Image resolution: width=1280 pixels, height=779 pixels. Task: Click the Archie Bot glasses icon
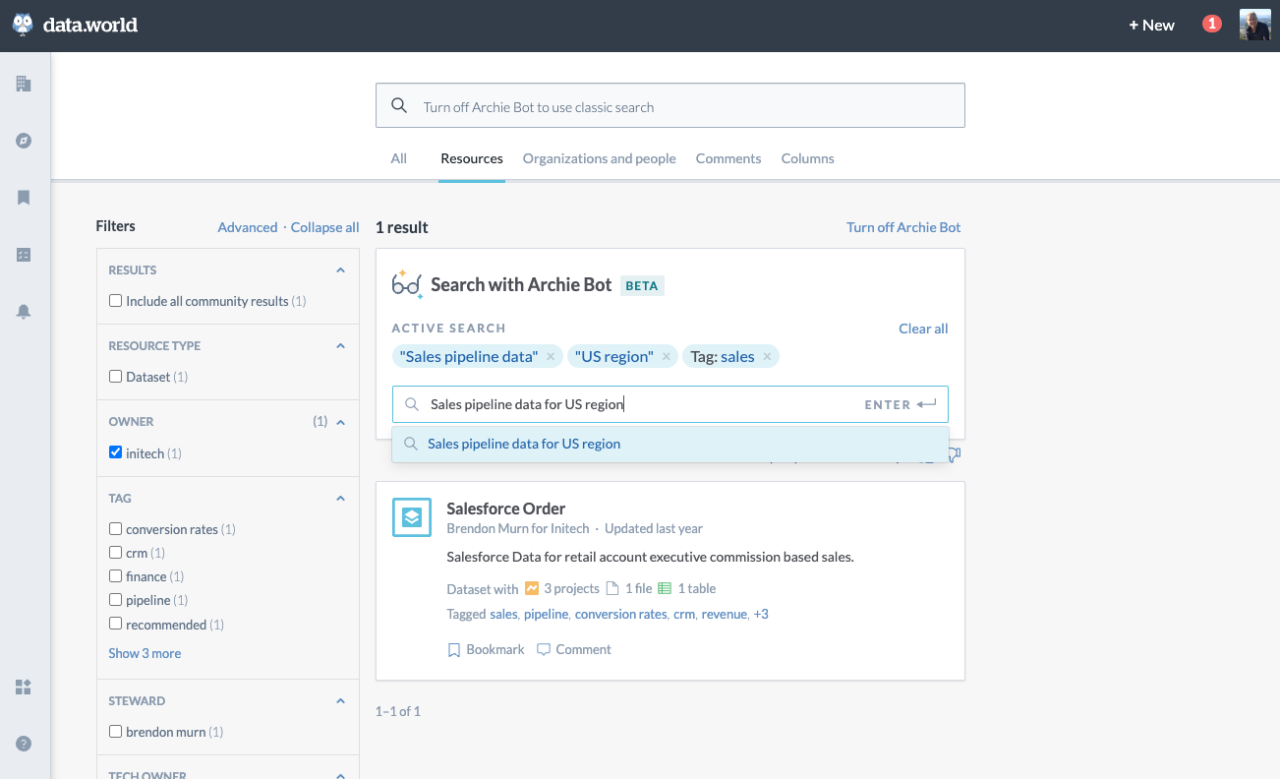click(x=407, y=284)
